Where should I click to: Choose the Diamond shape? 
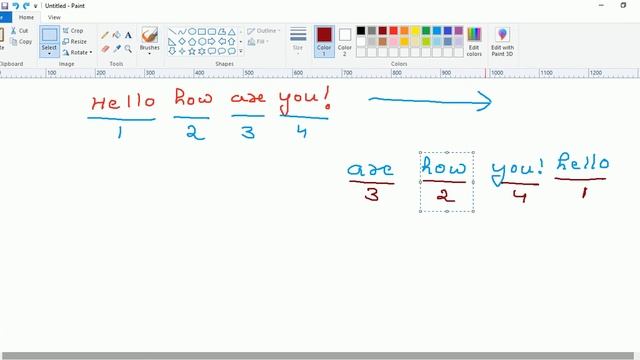[x=182, y=42]
